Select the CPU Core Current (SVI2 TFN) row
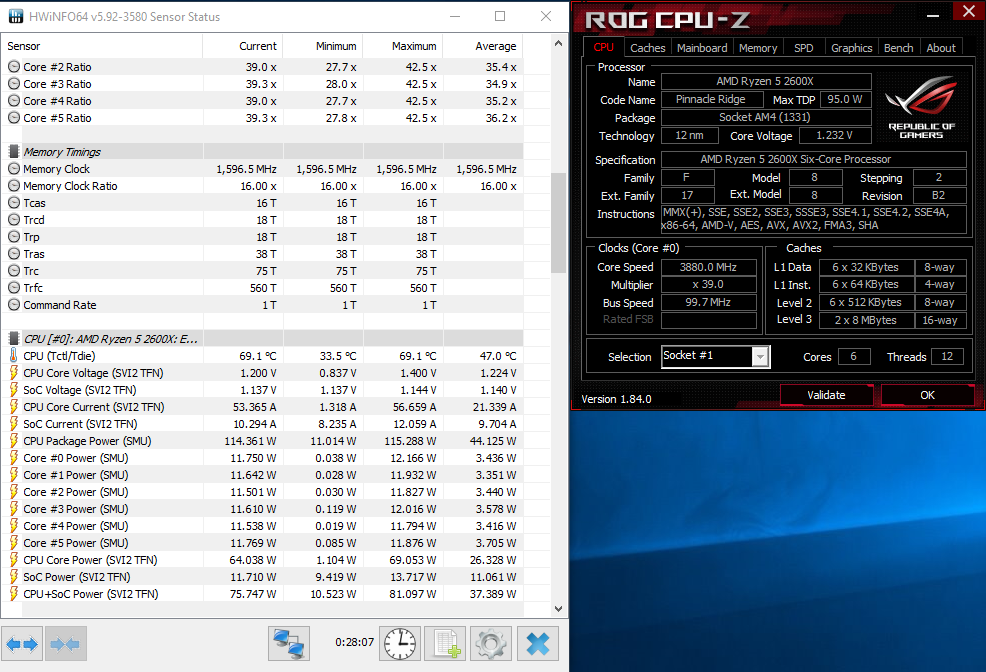 262,407
